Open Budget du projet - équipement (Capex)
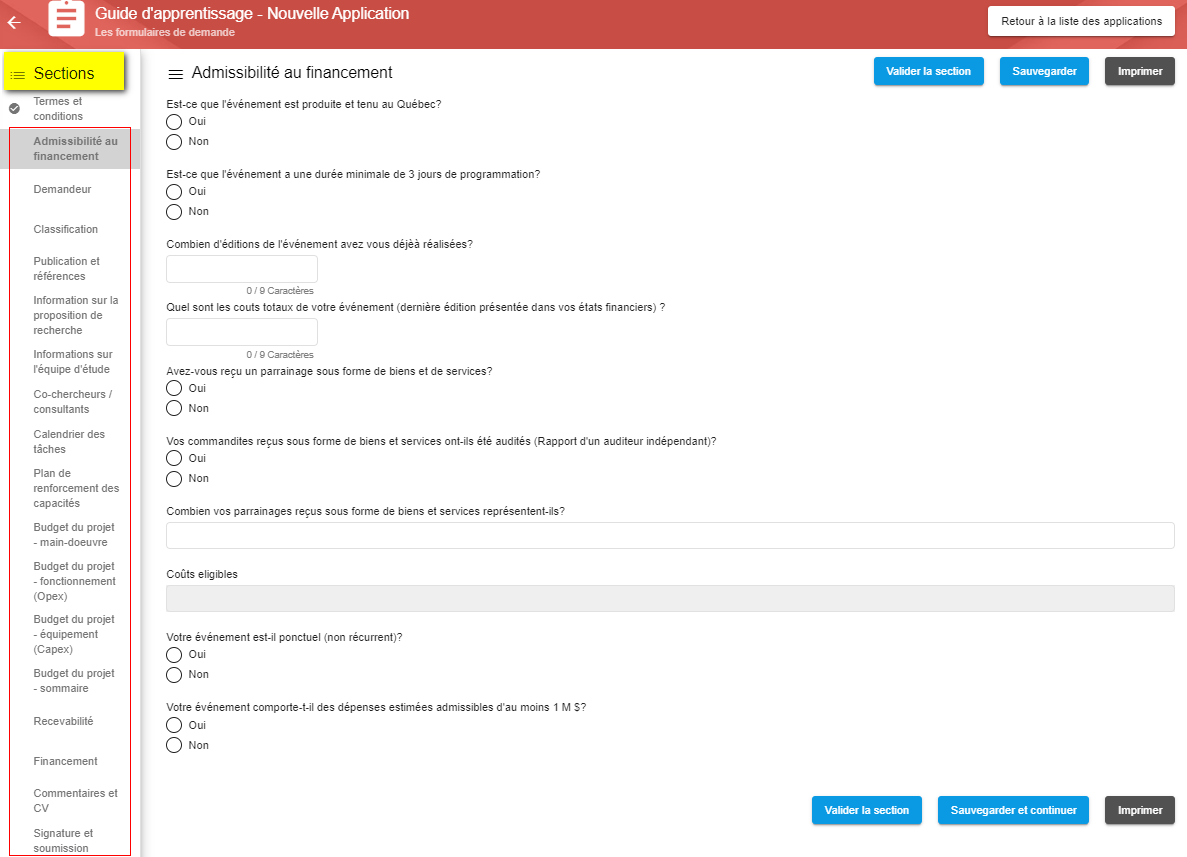 point(74,634)
